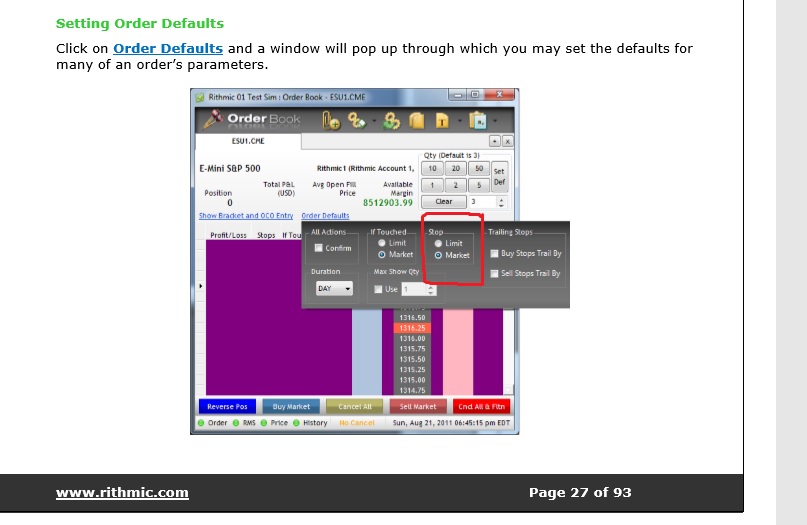The image size is (807, 525).
Task: Click the quantity 2 button
Action: click(x=456, y=185)
